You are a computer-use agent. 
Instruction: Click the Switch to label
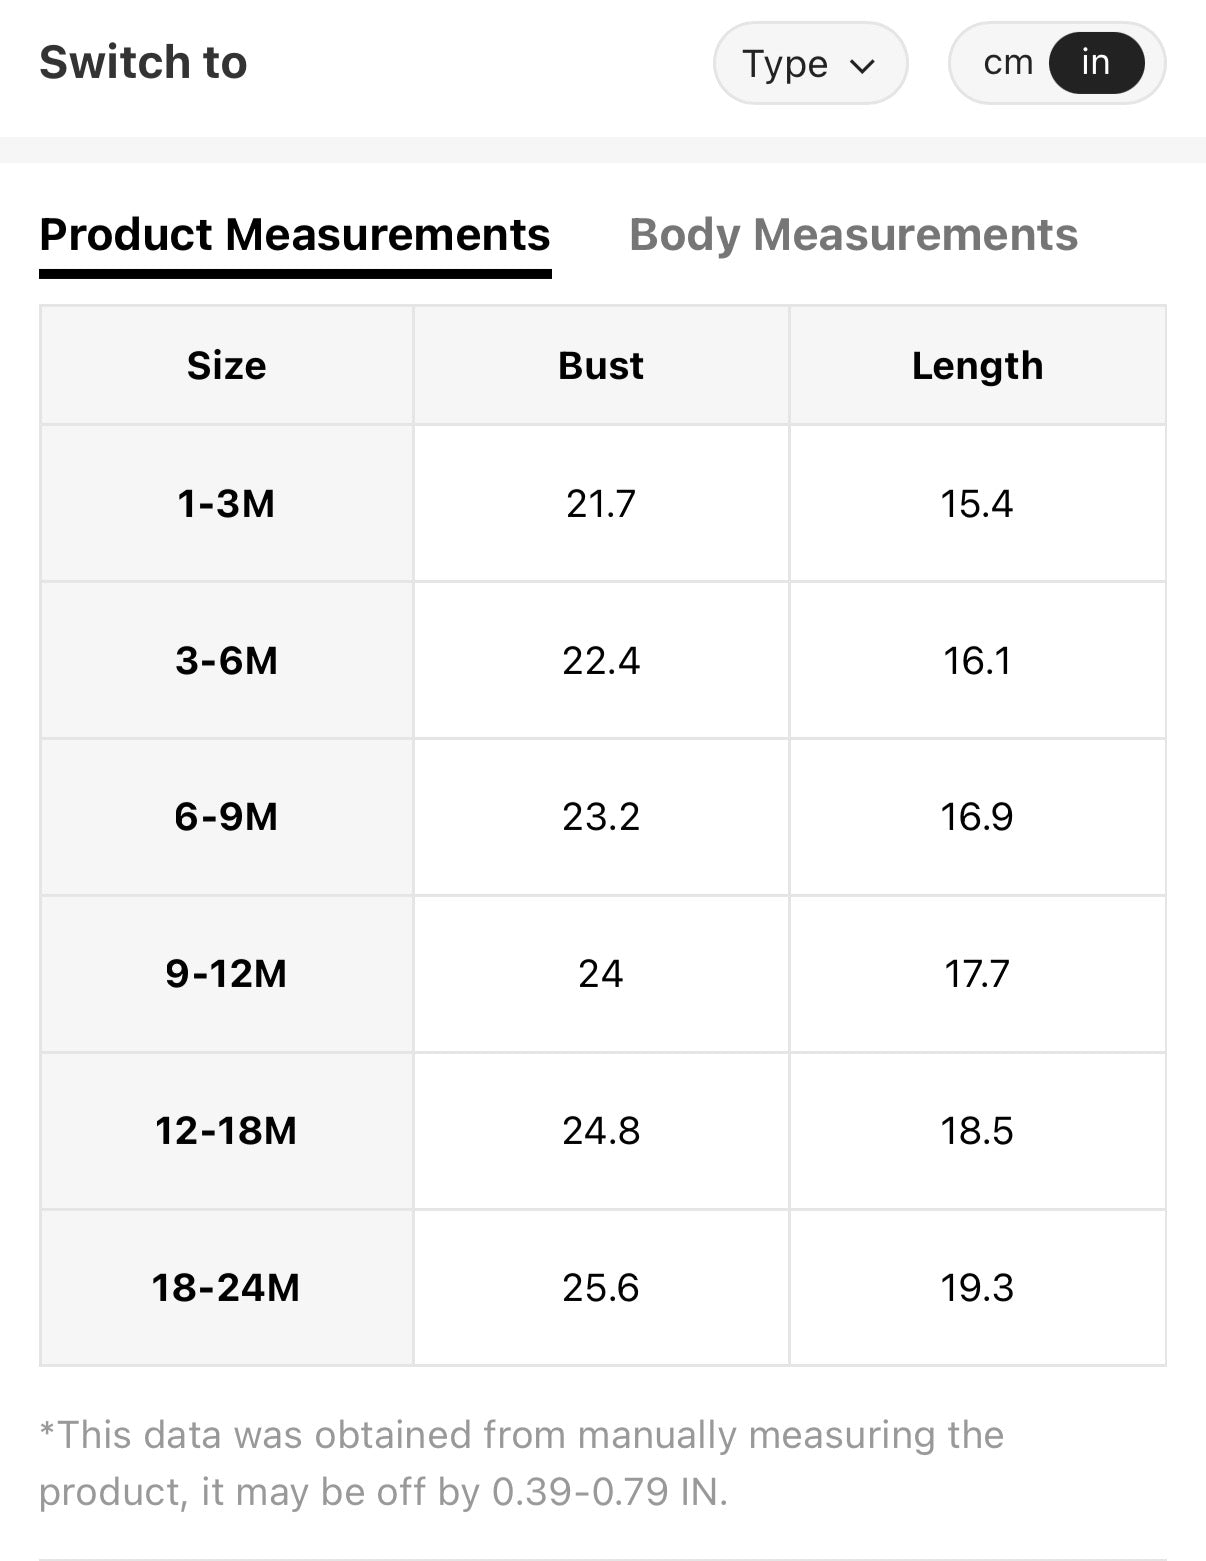143,62
